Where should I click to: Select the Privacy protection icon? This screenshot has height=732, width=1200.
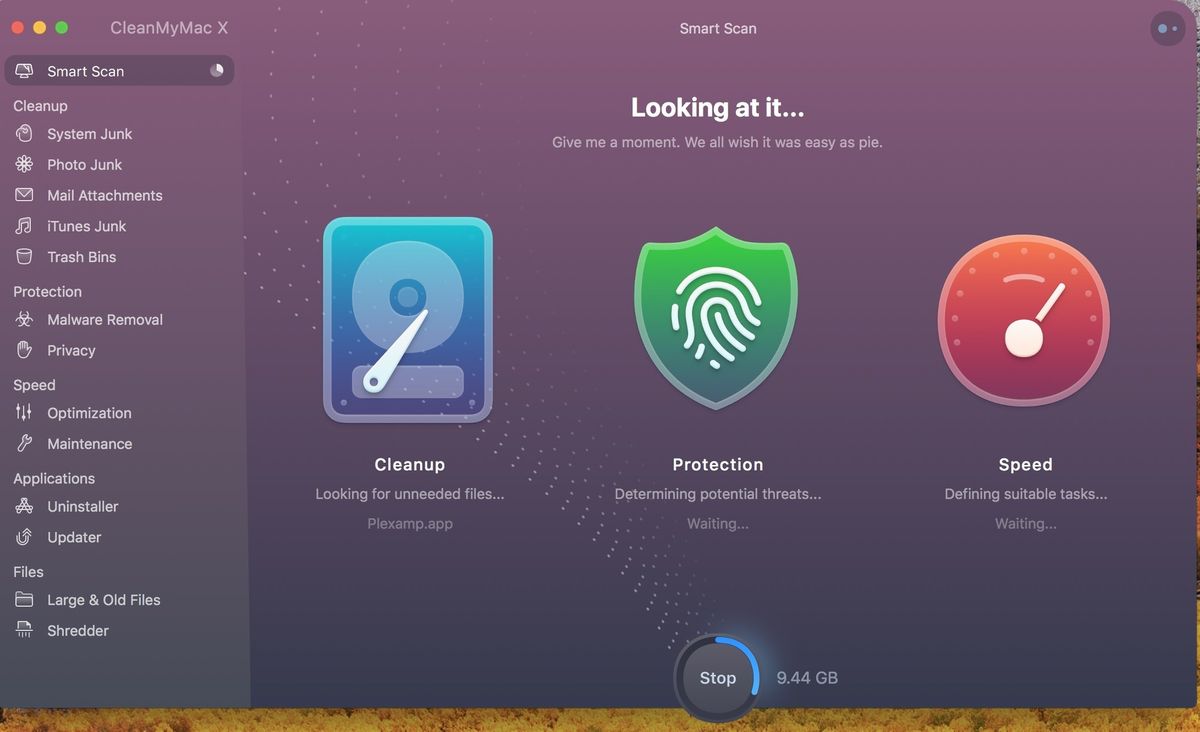(x=26, y=350)
